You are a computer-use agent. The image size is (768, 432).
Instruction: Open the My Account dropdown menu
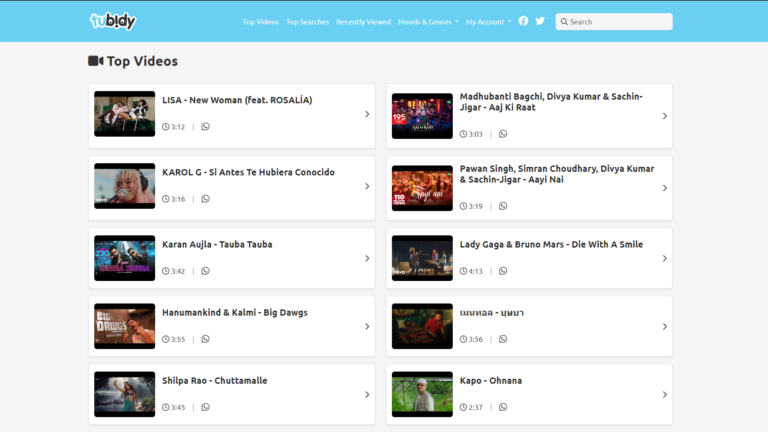(488, 22)
